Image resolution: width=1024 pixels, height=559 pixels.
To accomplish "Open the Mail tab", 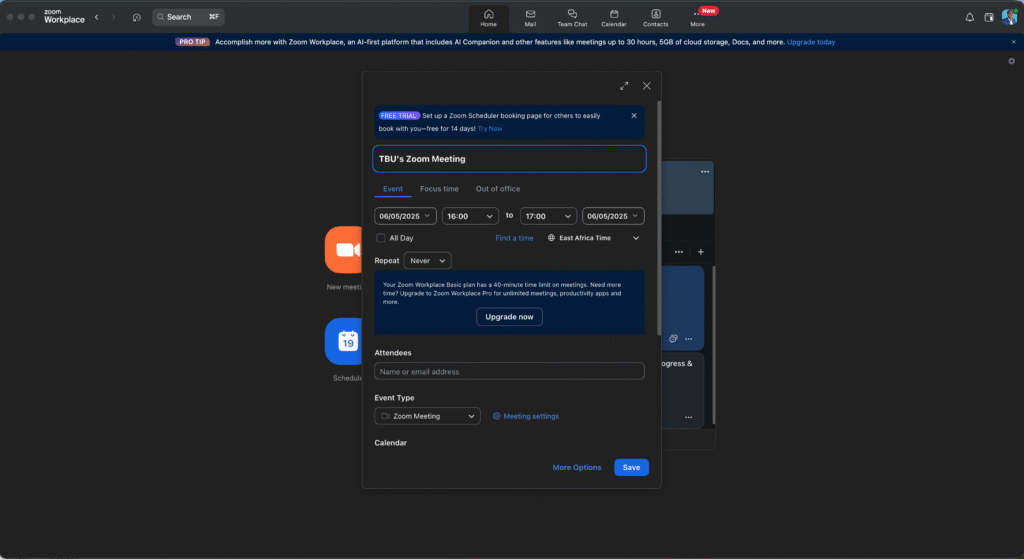I will (x=530, y=18).
